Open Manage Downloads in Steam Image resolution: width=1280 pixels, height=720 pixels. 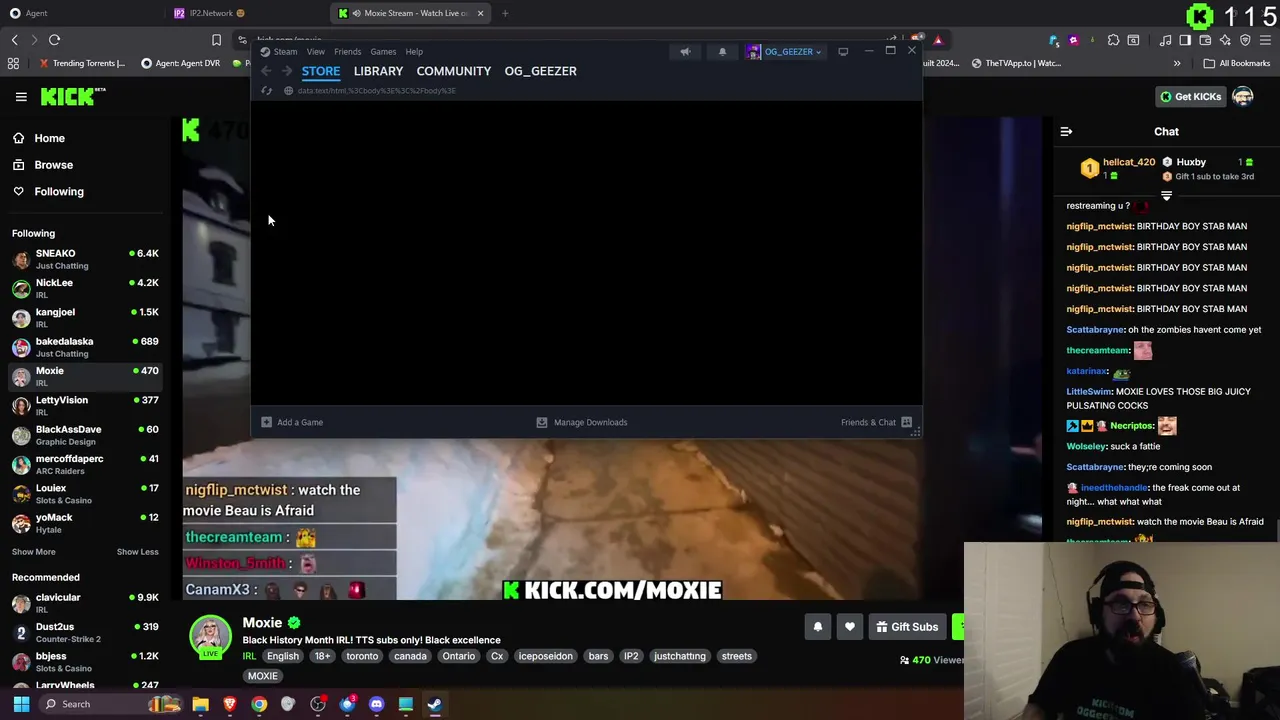tap(582, 422)
